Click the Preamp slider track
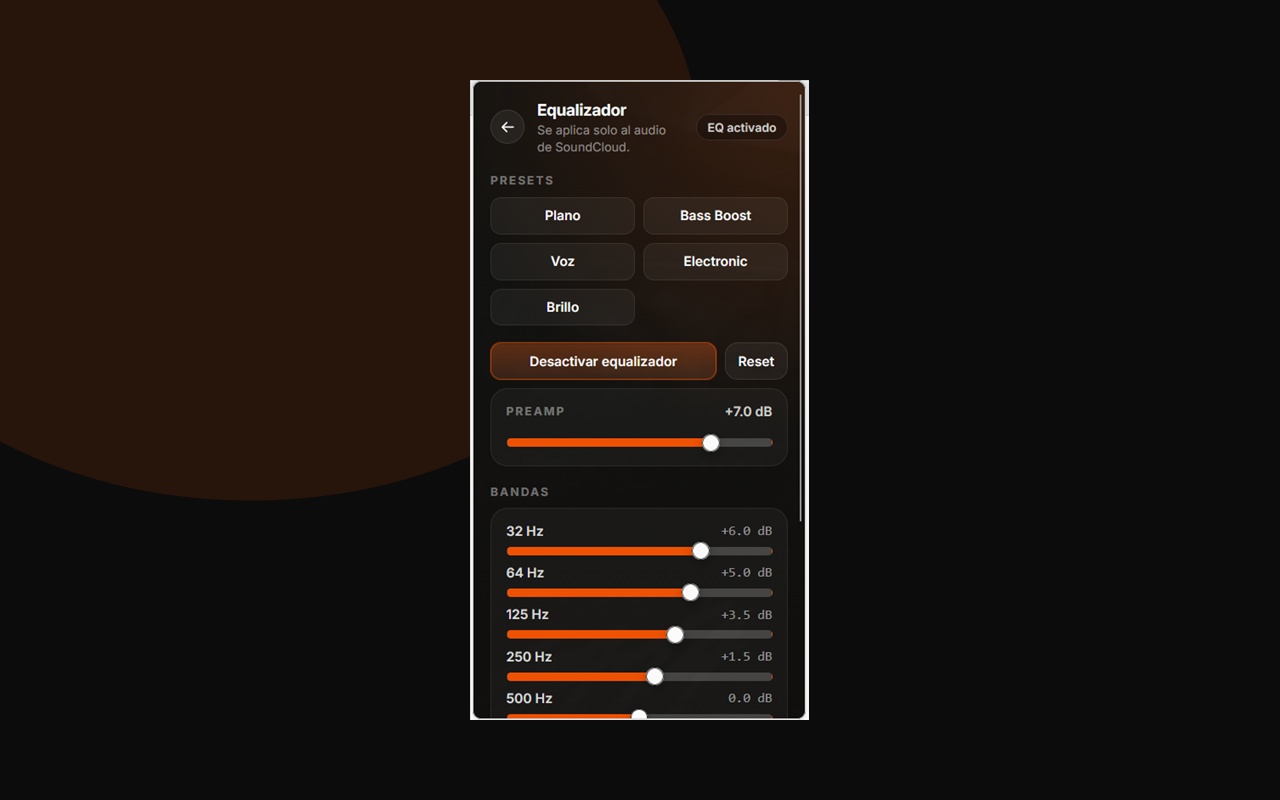Viewport: 1280px width, 800px height. point(639,443)
